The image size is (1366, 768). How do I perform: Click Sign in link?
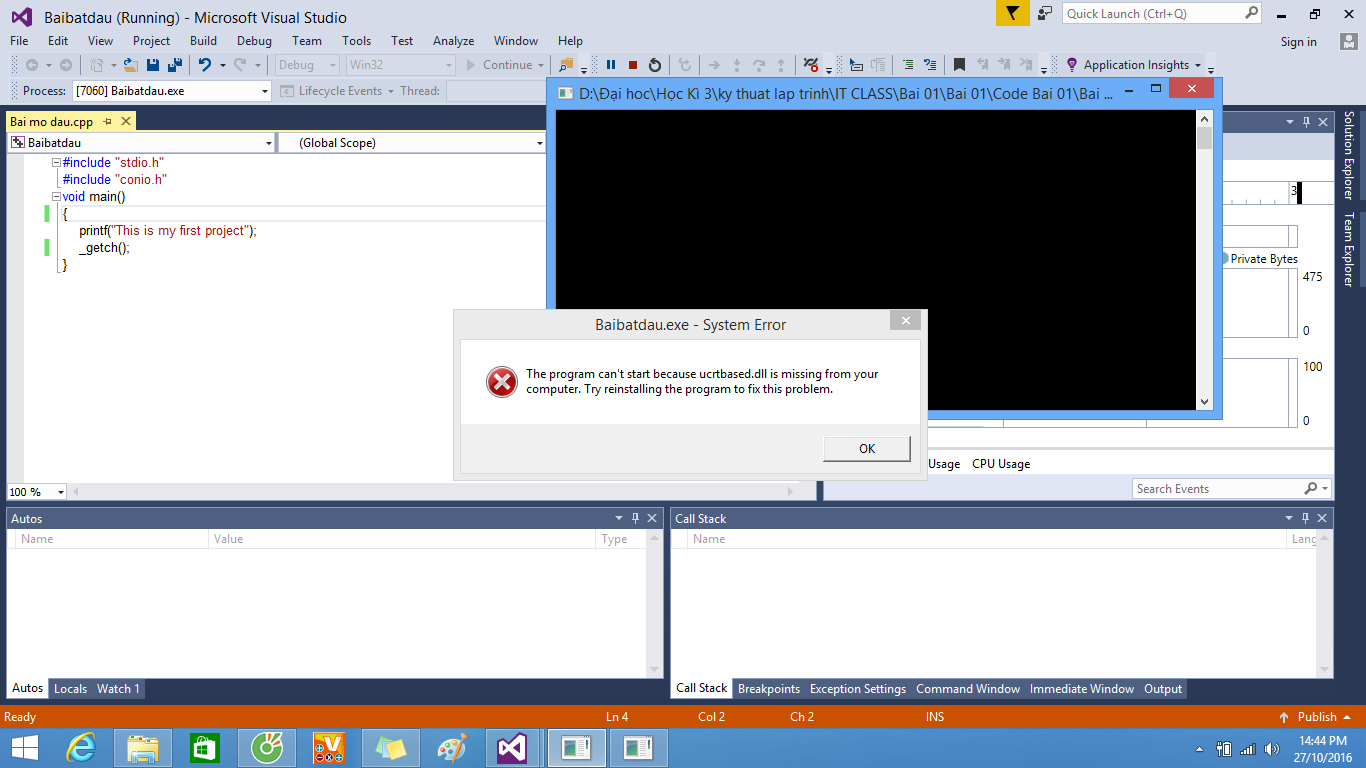pyautogui.click(x=1298, y=42)
